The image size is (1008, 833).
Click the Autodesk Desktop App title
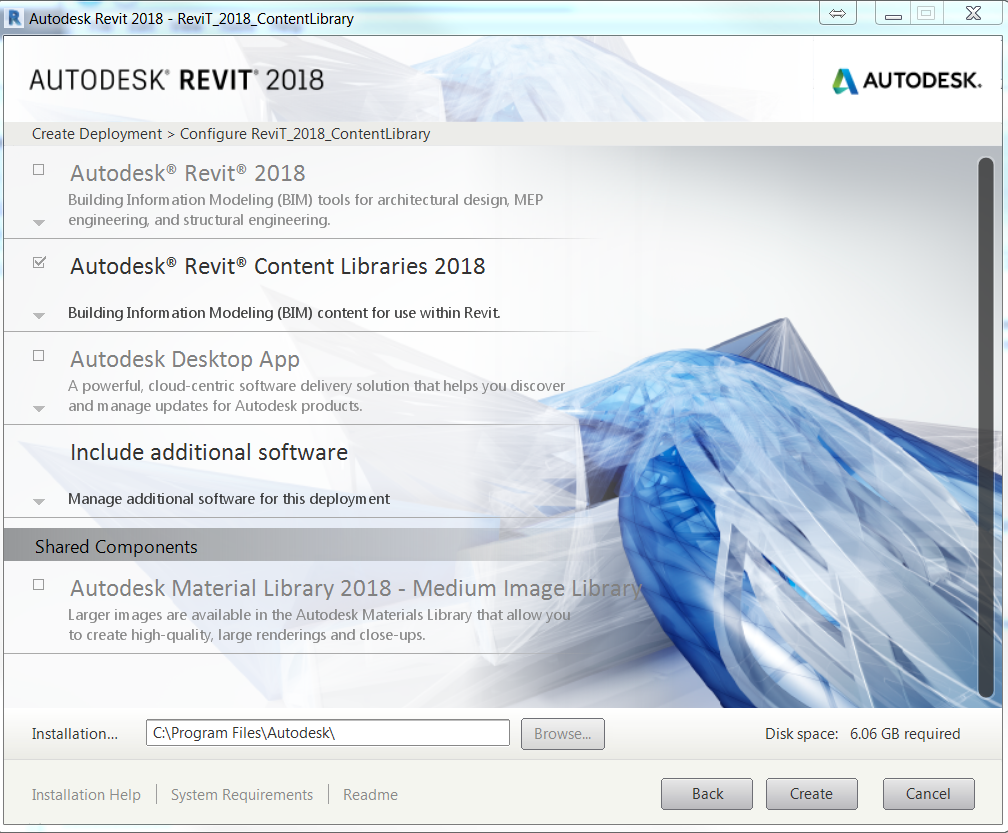pyautogui.click(x=185, y=359)
